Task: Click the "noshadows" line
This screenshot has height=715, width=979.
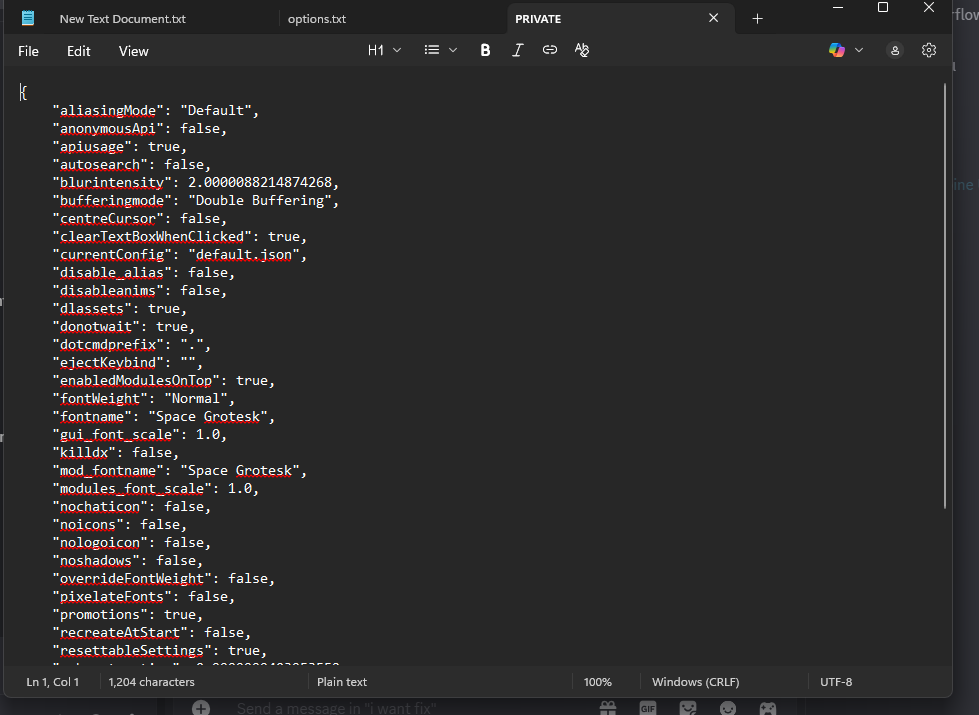Action: click(128, 561)
